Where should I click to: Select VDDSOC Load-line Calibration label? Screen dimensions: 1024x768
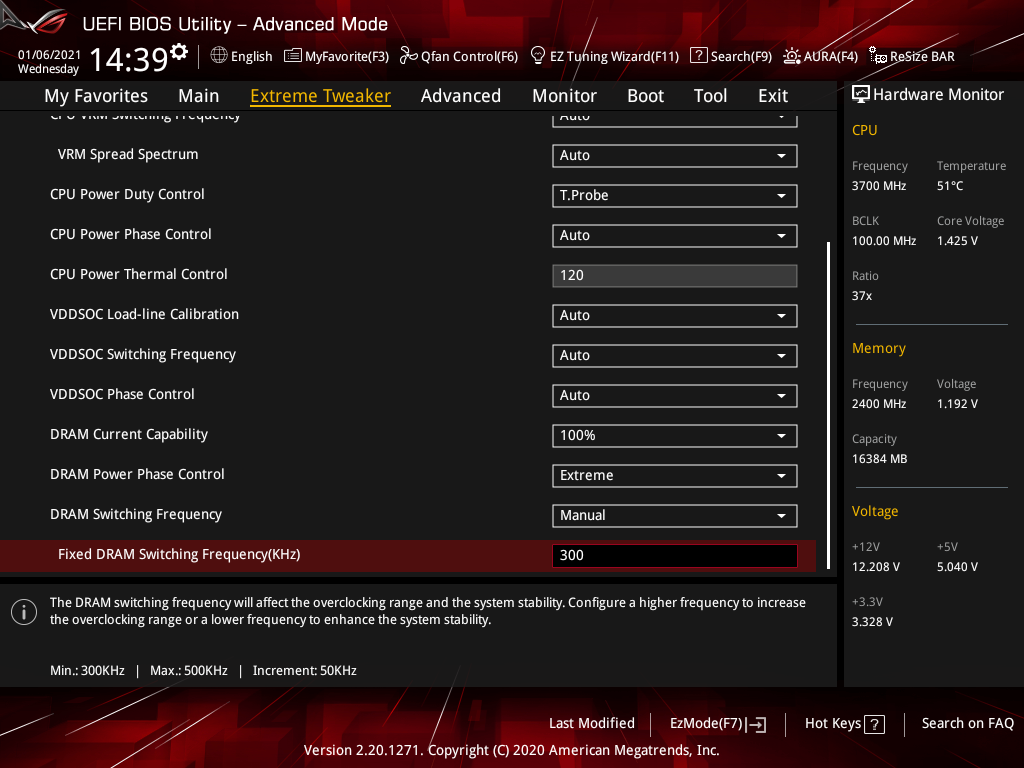click(144, 314)
